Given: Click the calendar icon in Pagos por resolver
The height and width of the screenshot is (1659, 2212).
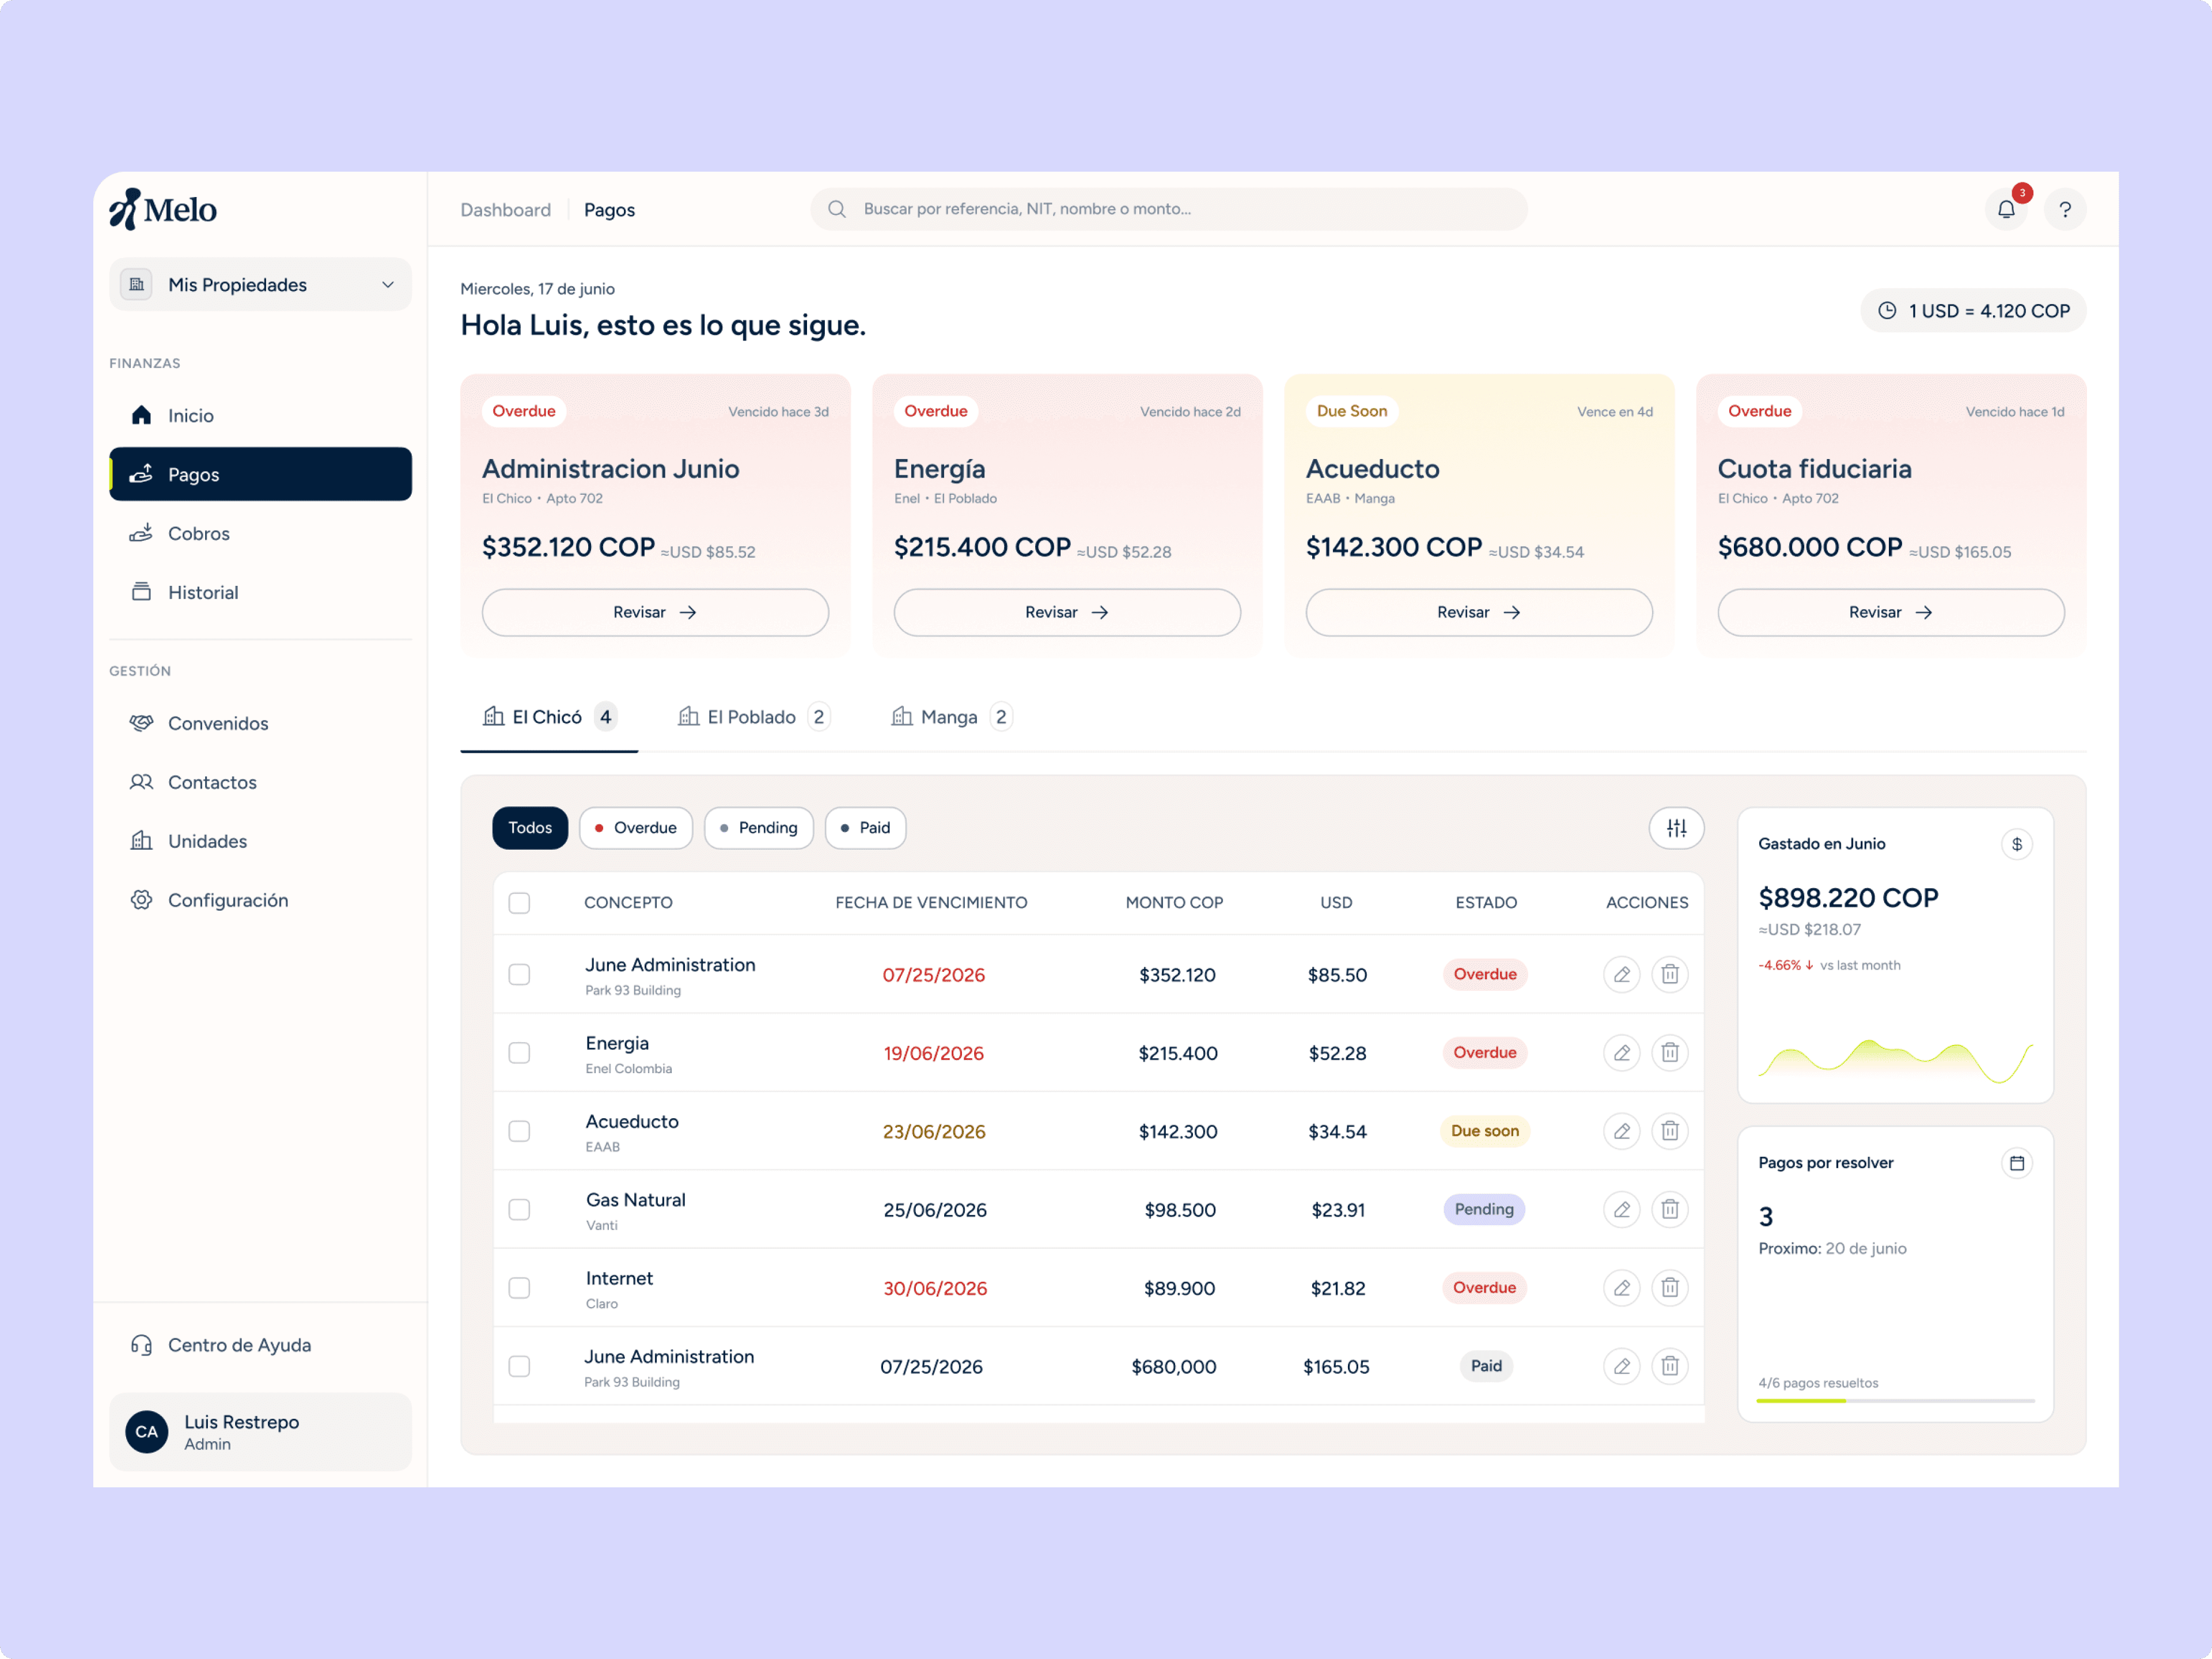Looking at the screenshot, I should pyautogui.click(x=2017, y=1163).
